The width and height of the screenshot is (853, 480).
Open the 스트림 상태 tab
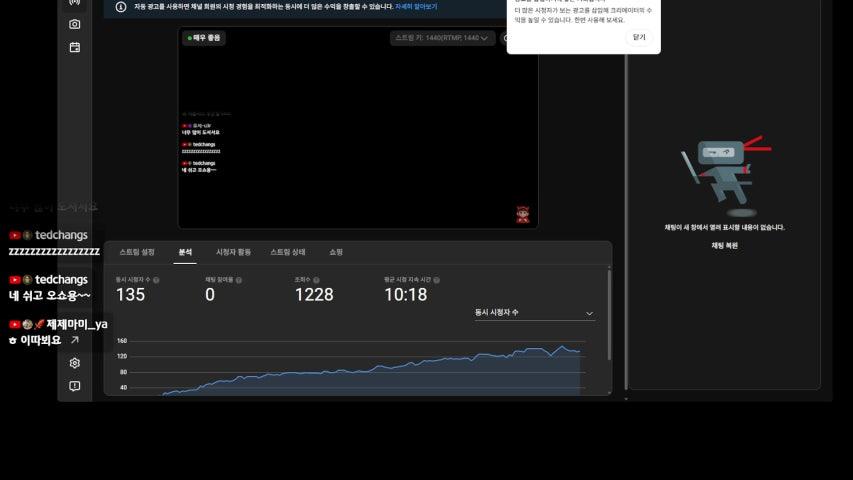point(288,252)
